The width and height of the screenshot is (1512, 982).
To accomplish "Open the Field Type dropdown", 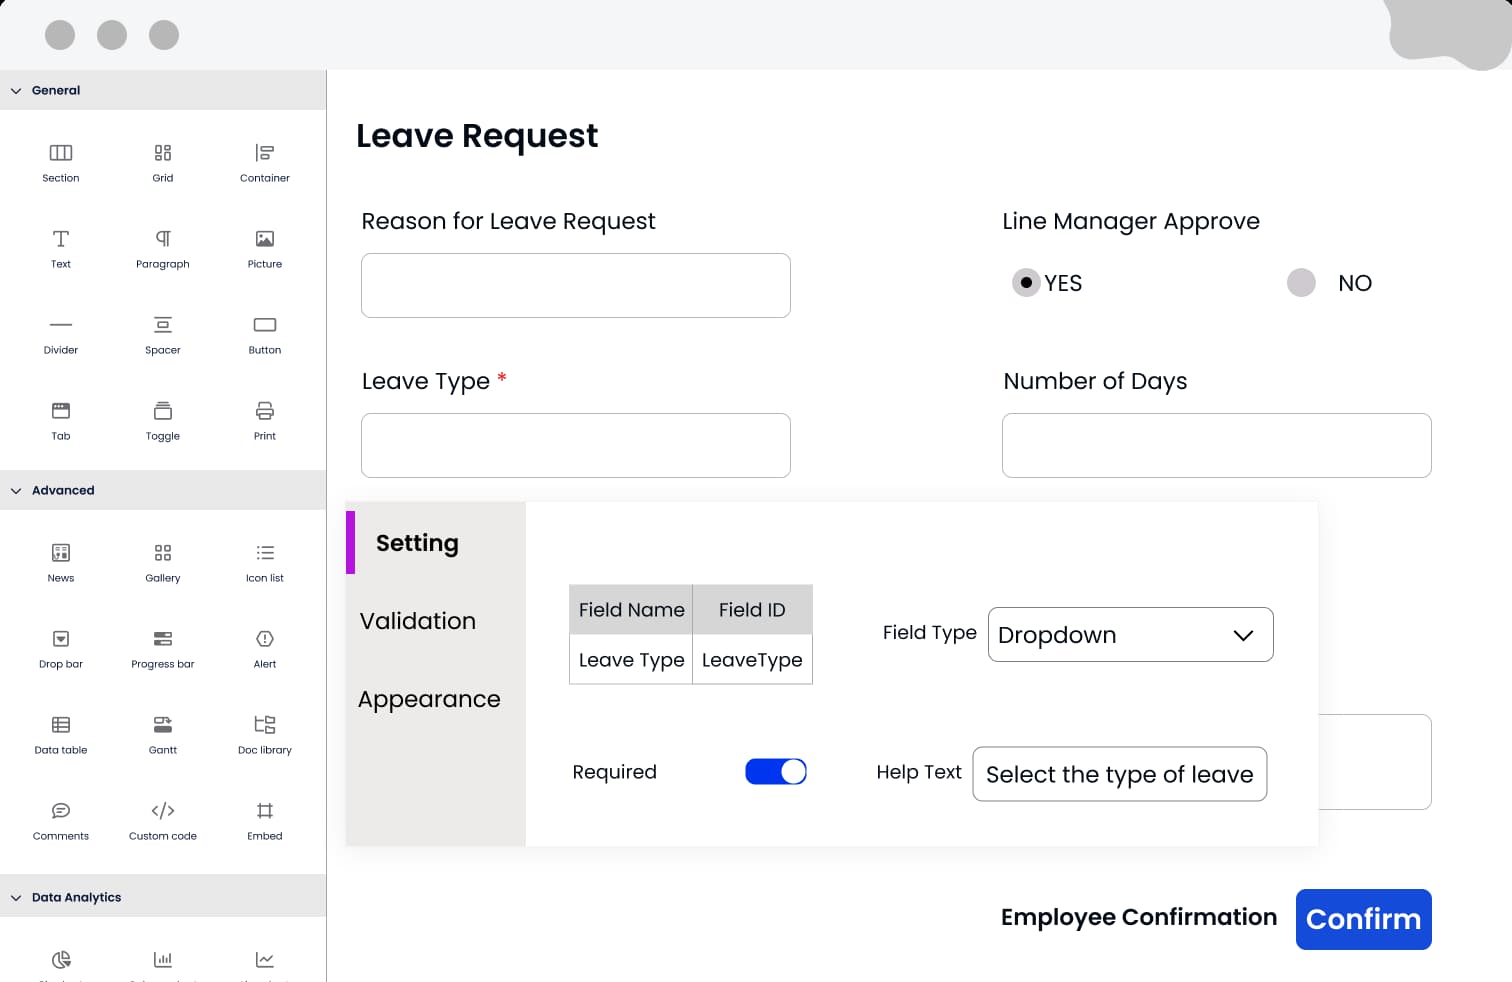I will (1130, 635).
